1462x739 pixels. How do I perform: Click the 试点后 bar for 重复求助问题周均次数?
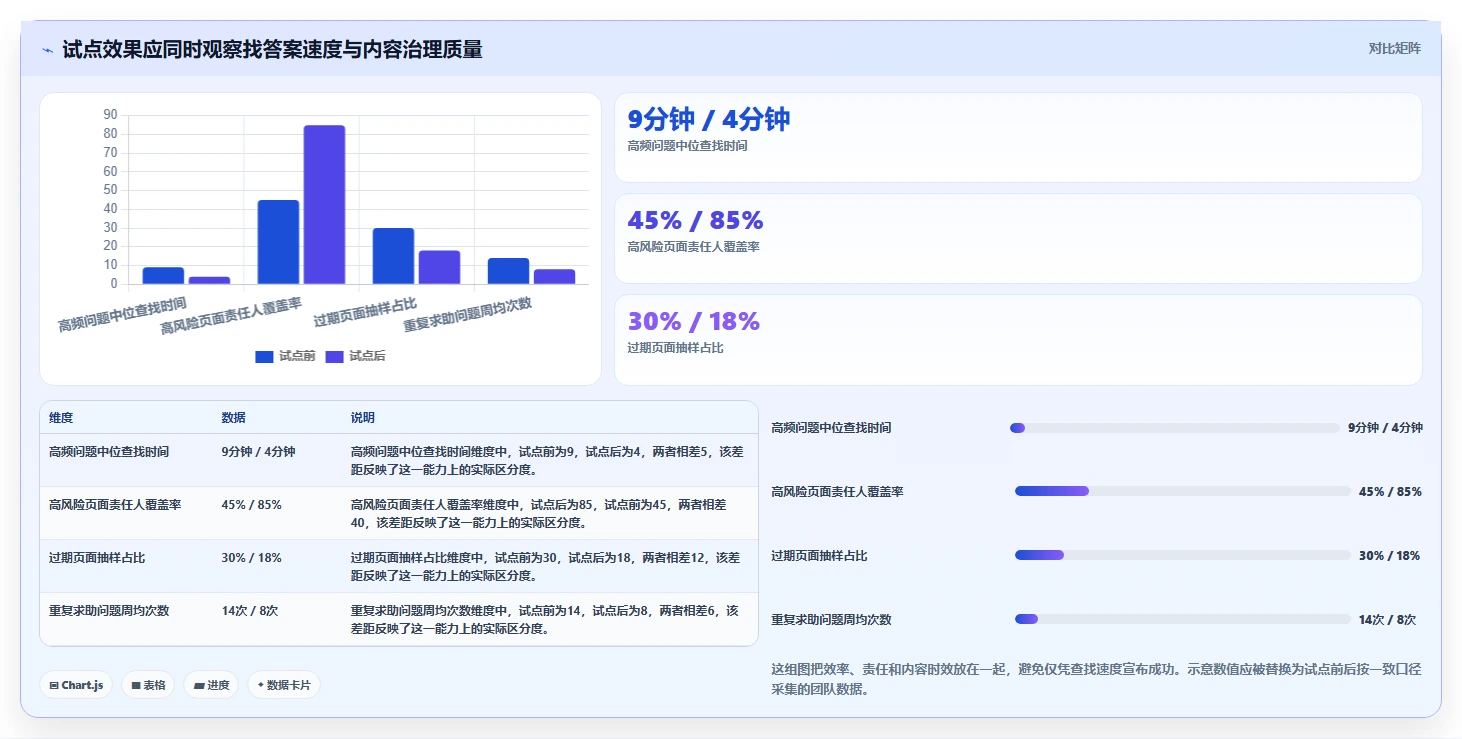click(x=554, y=277)
